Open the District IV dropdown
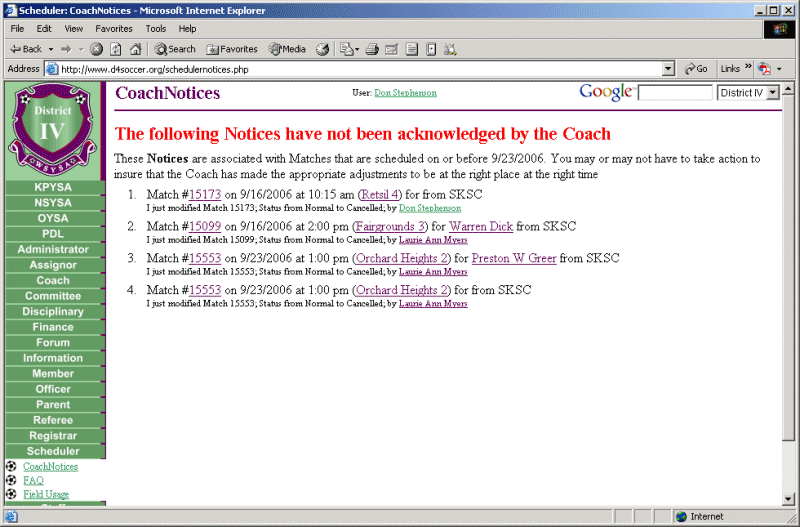Screen dimensions: 800x527 (x=748, y=93)
